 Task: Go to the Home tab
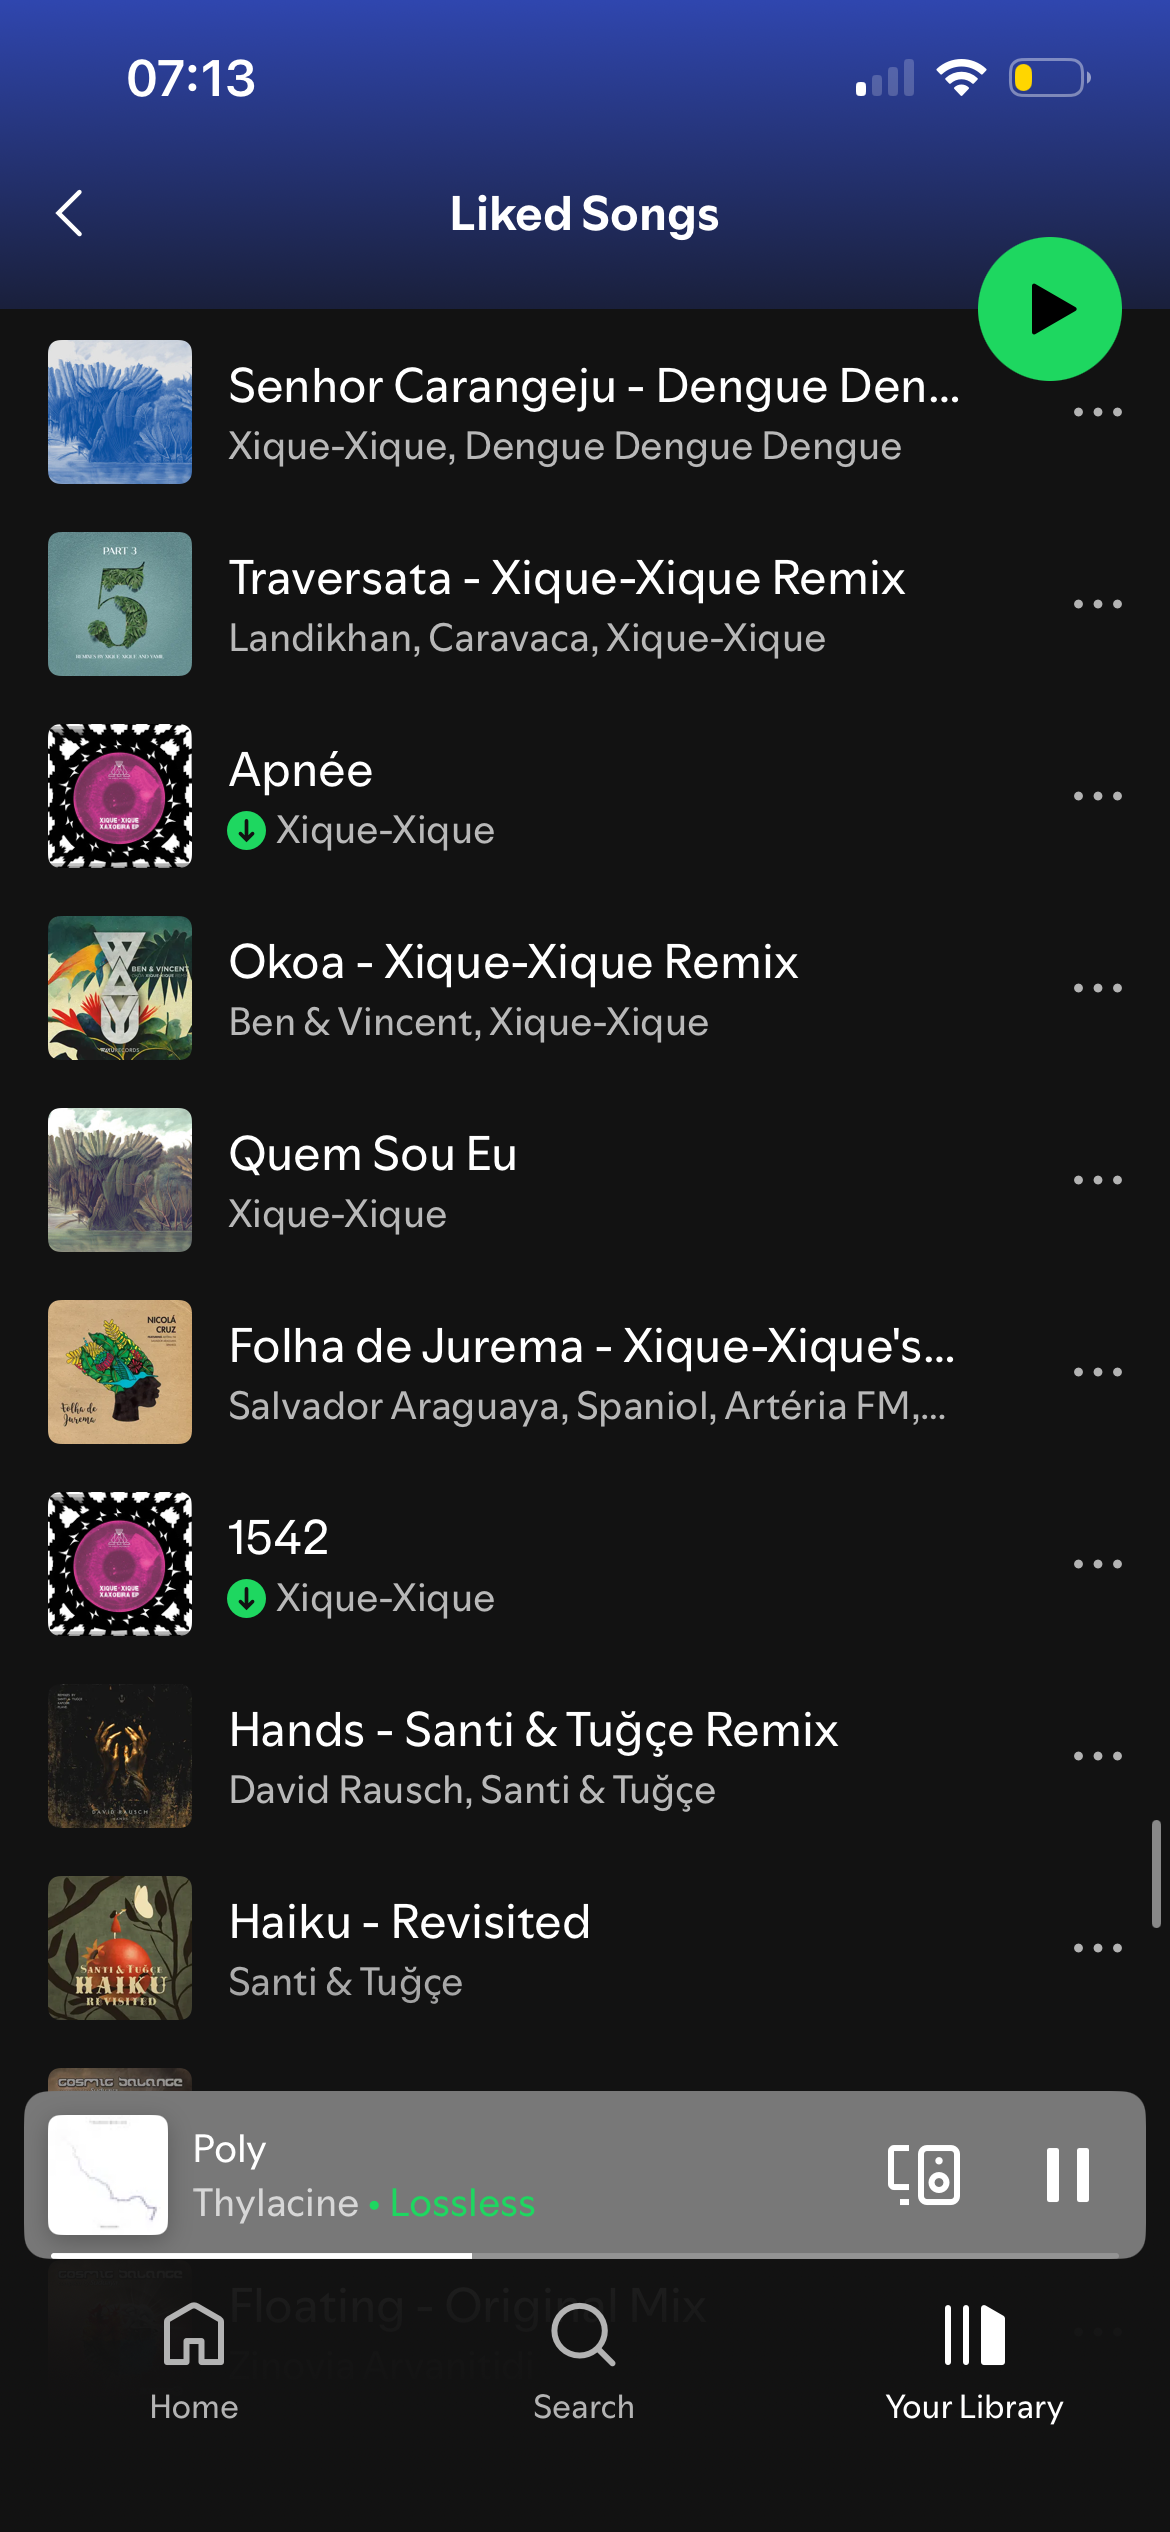[194, 2362]
